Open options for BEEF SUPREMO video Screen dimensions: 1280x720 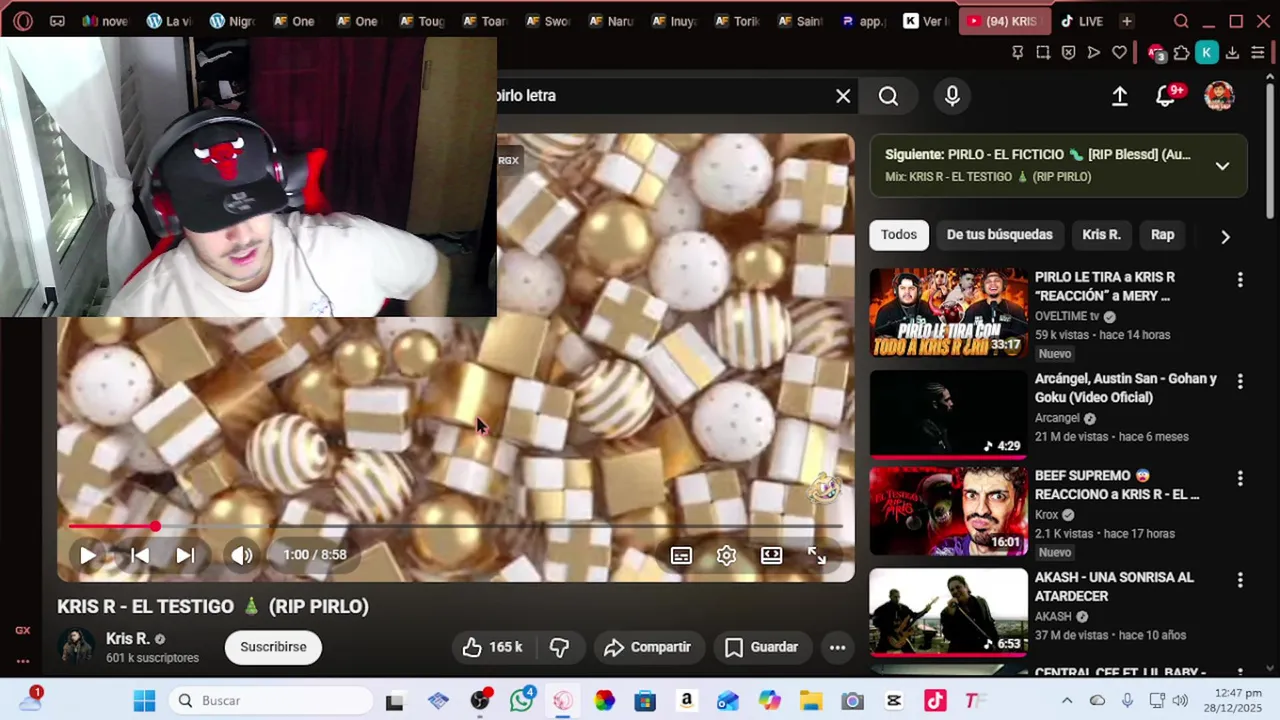[x=1240, y=479]
